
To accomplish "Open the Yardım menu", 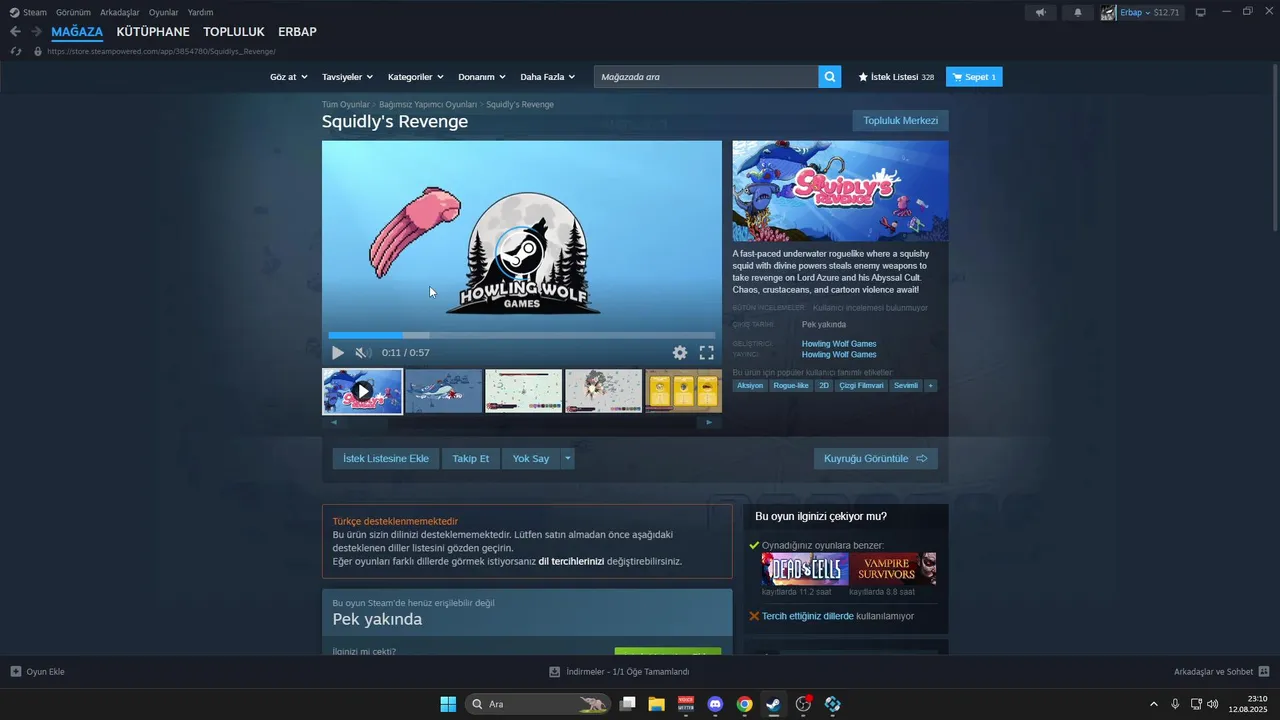I will pyautogui.click(x=200, y=12).
